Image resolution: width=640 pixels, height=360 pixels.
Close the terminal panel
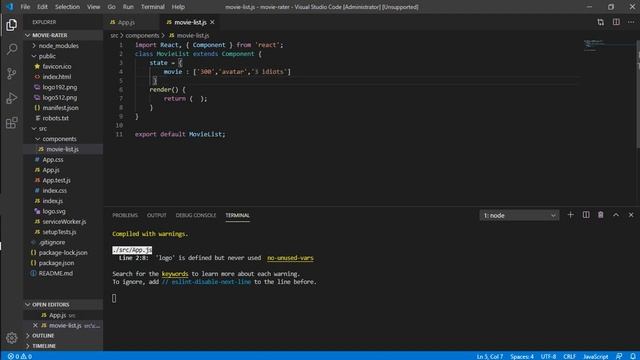[631, 215]
